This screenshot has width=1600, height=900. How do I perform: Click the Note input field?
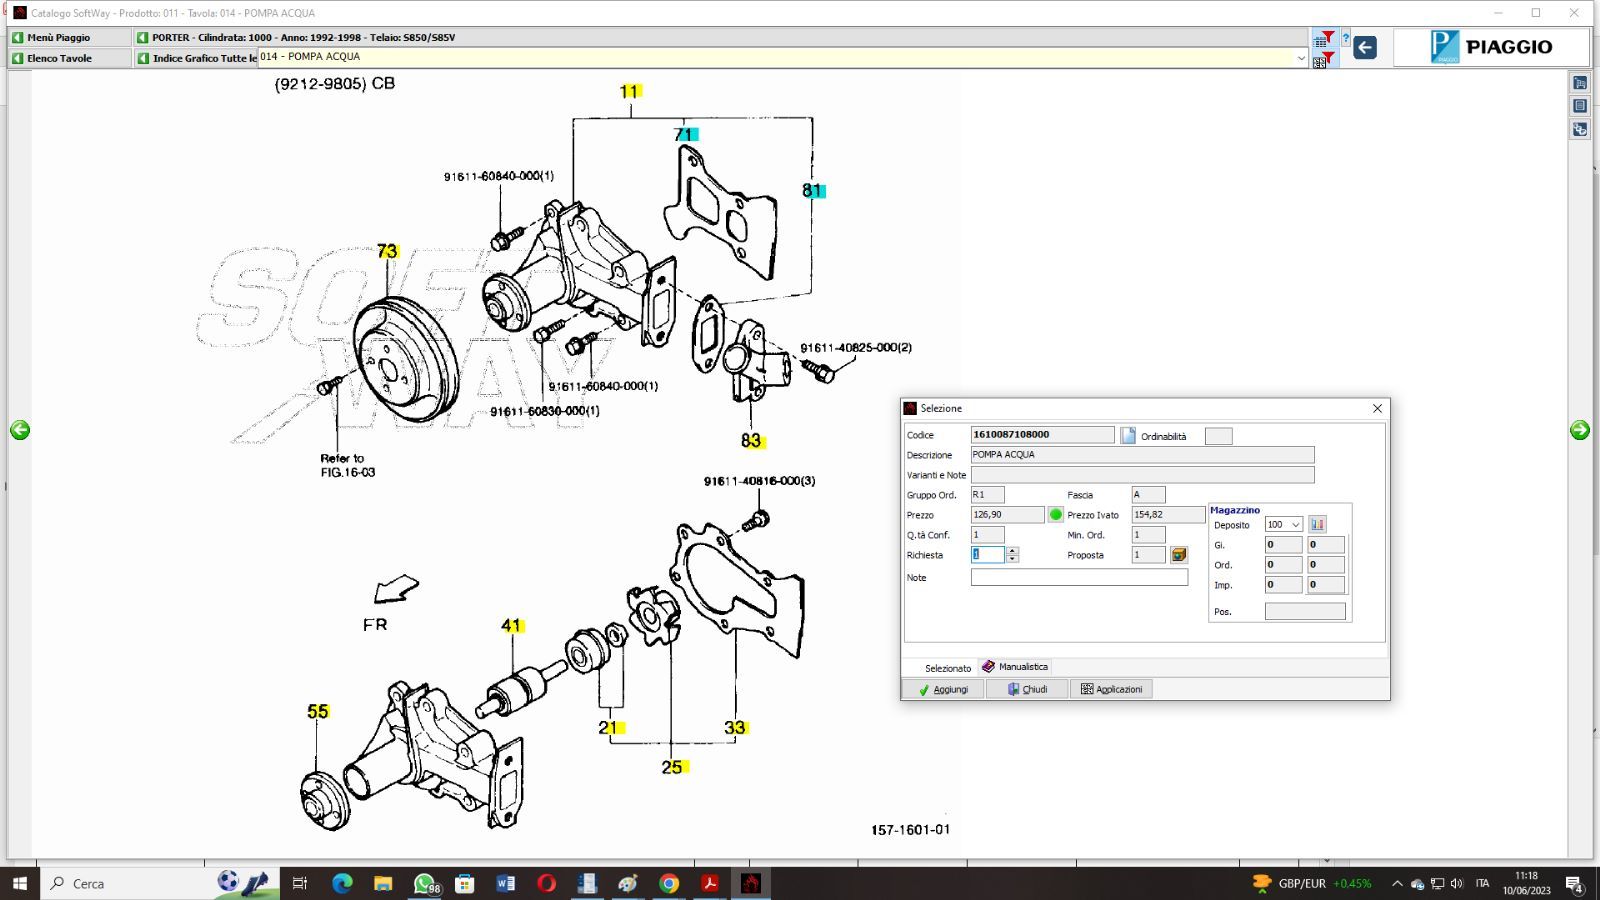pos(1079,577)
